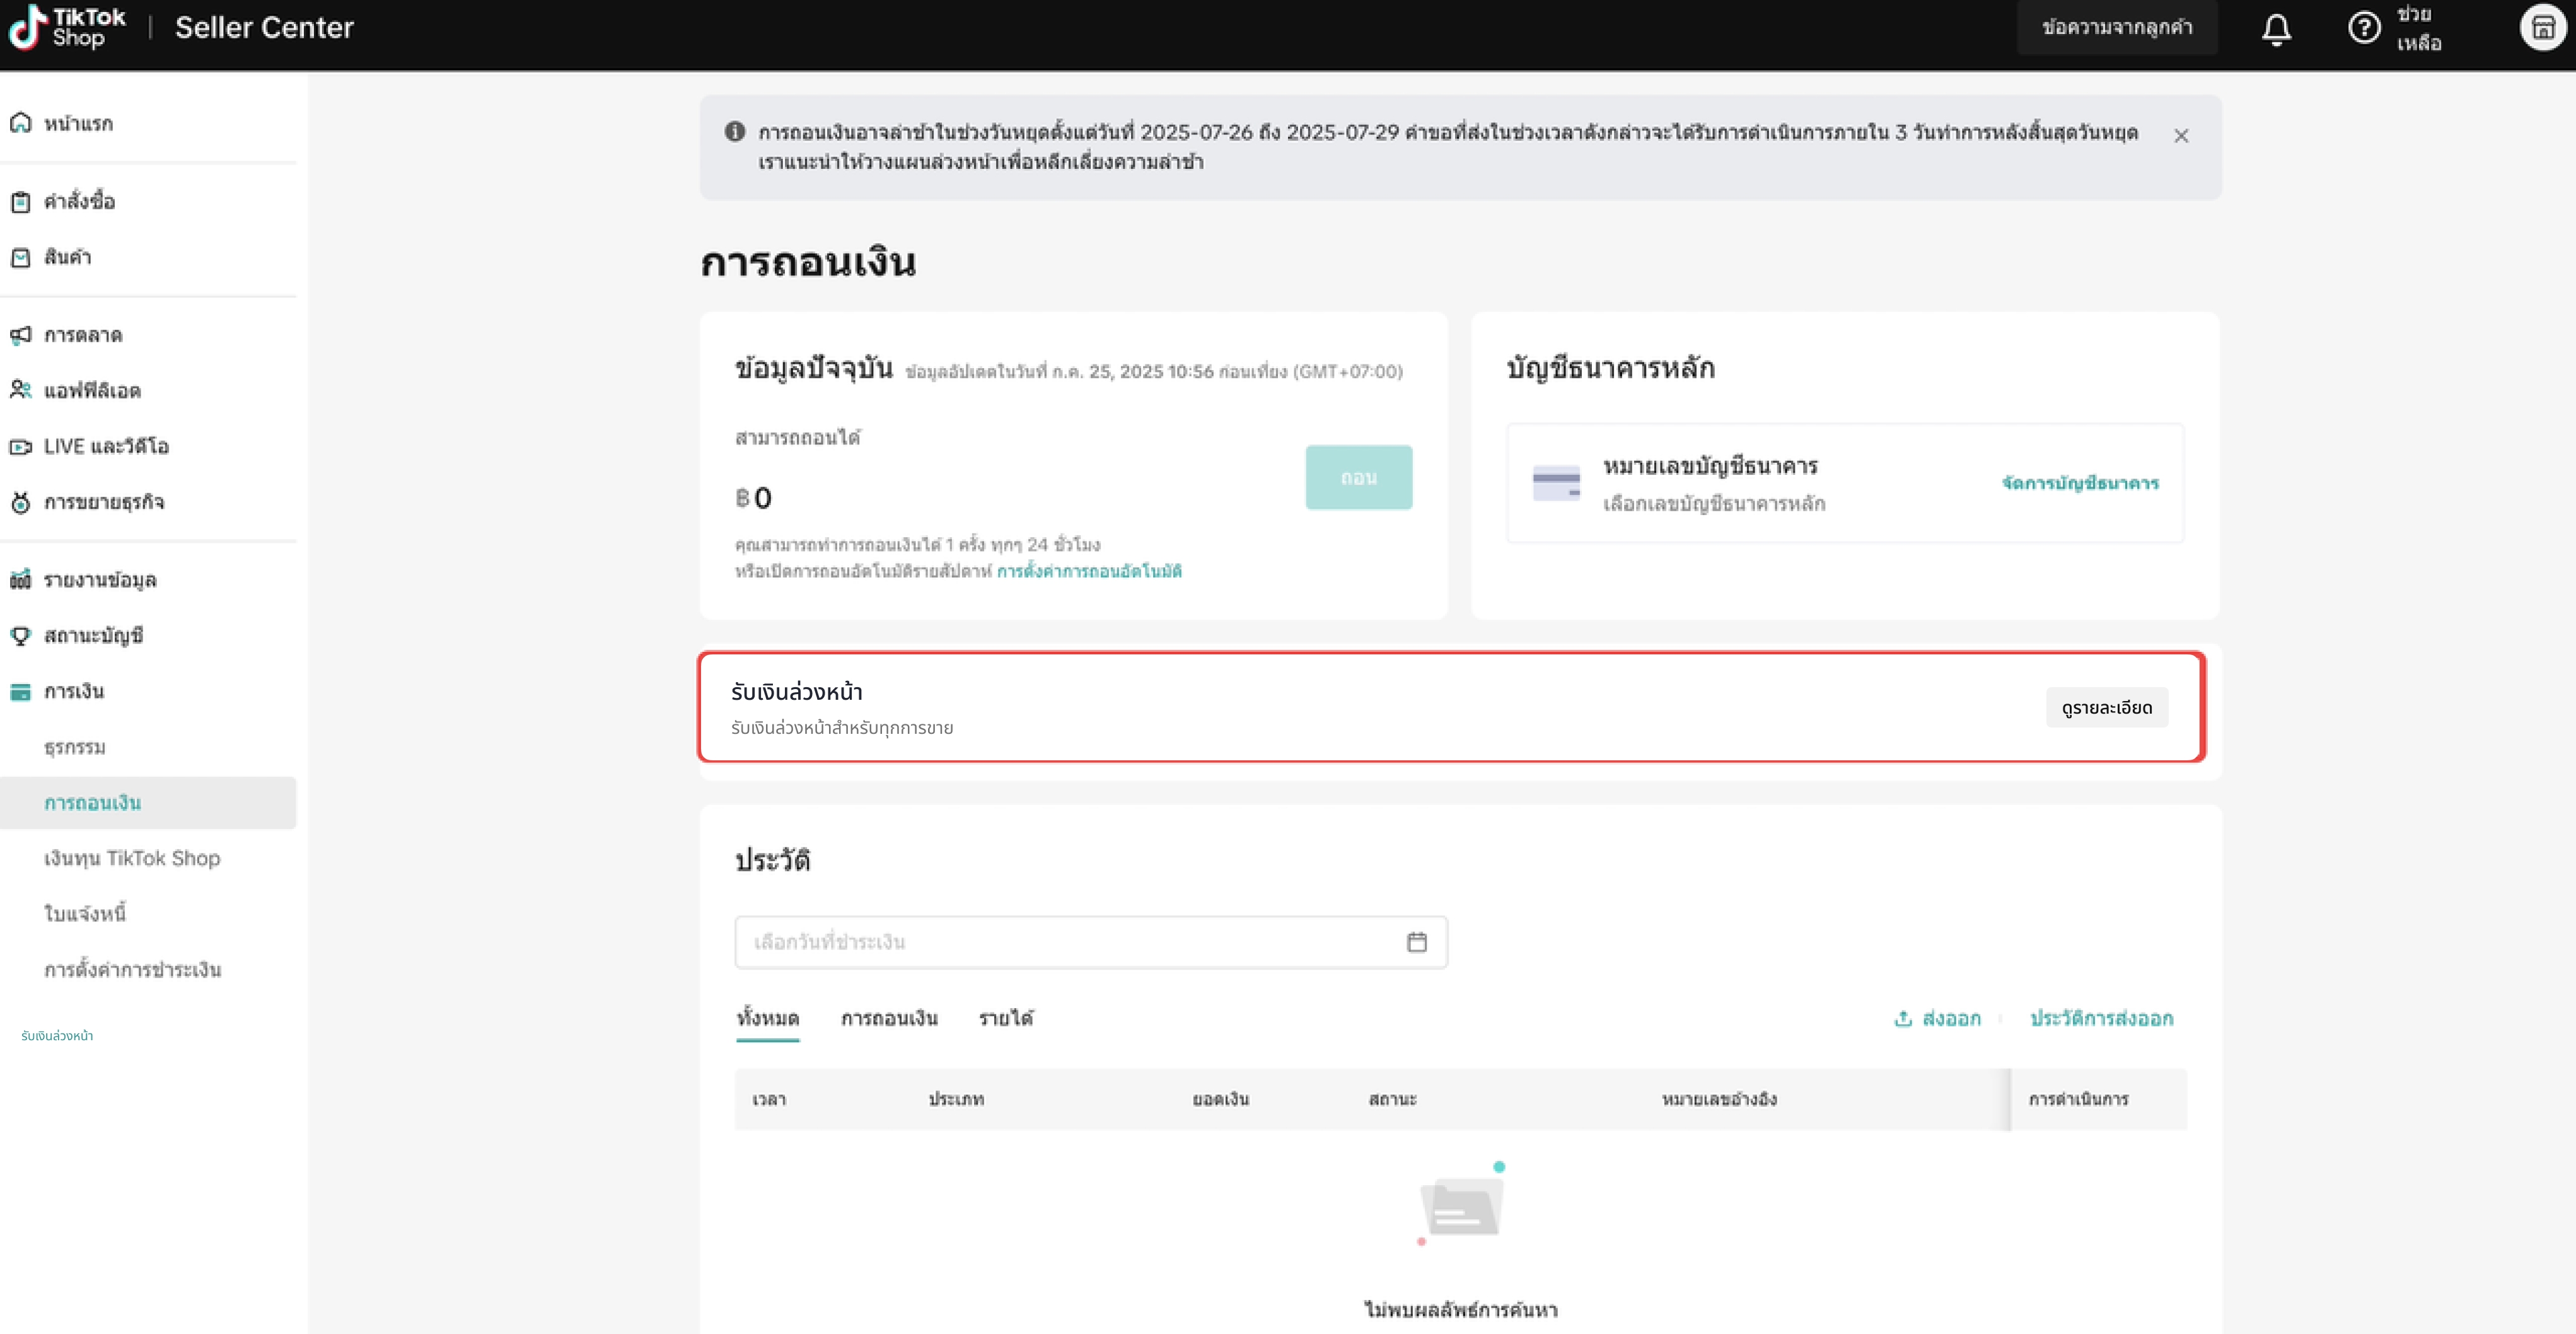This screenshot has height=1334, width=2576.
Task: Click the payment date picker field
Action: pos(1070,942)
